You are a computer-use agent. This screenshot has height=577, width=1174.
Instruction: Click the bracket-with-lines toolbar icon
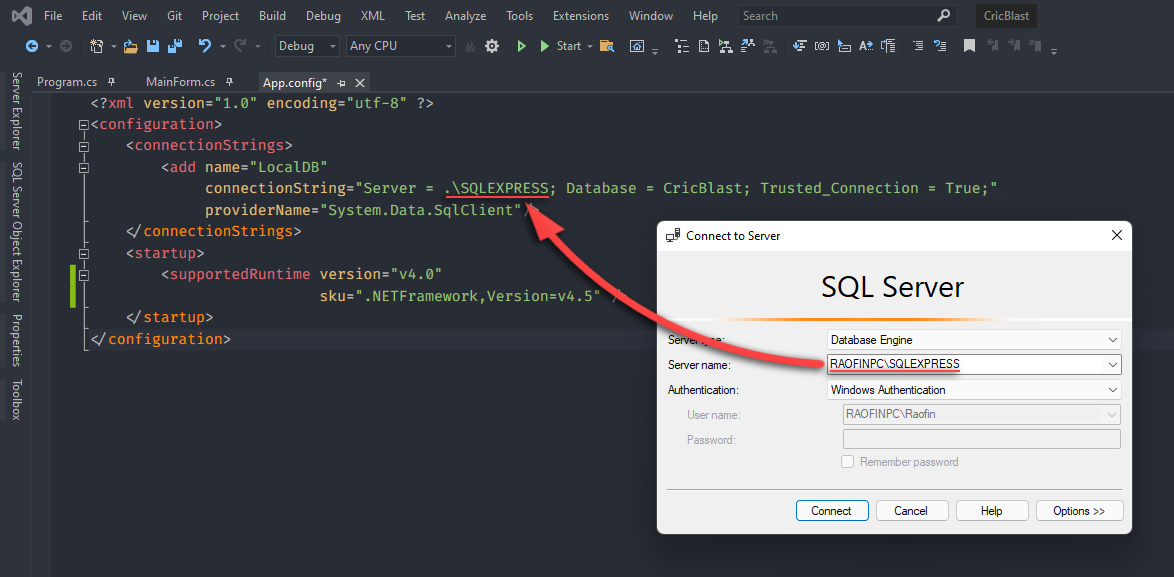click(889, 46)
